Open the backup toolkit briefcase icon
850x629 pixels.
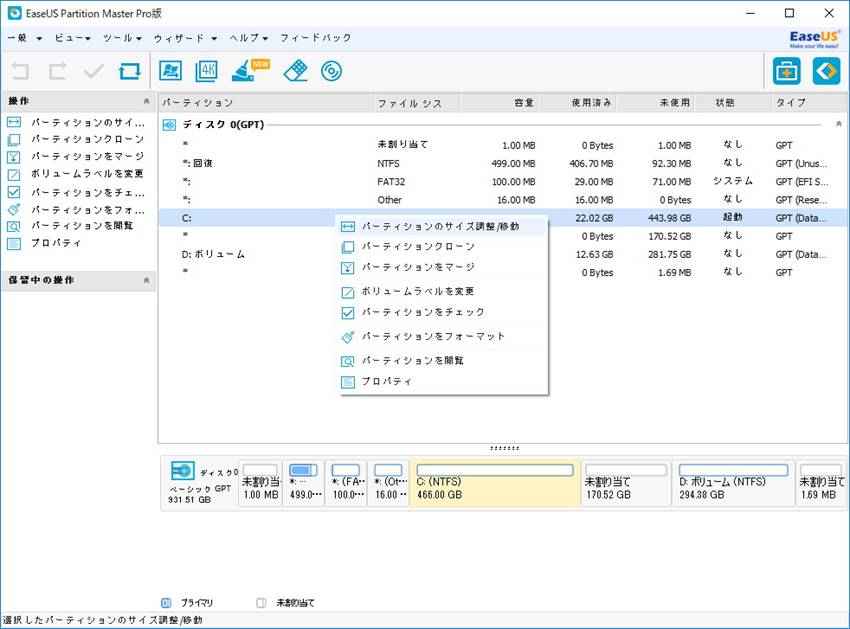pos(787,71)
